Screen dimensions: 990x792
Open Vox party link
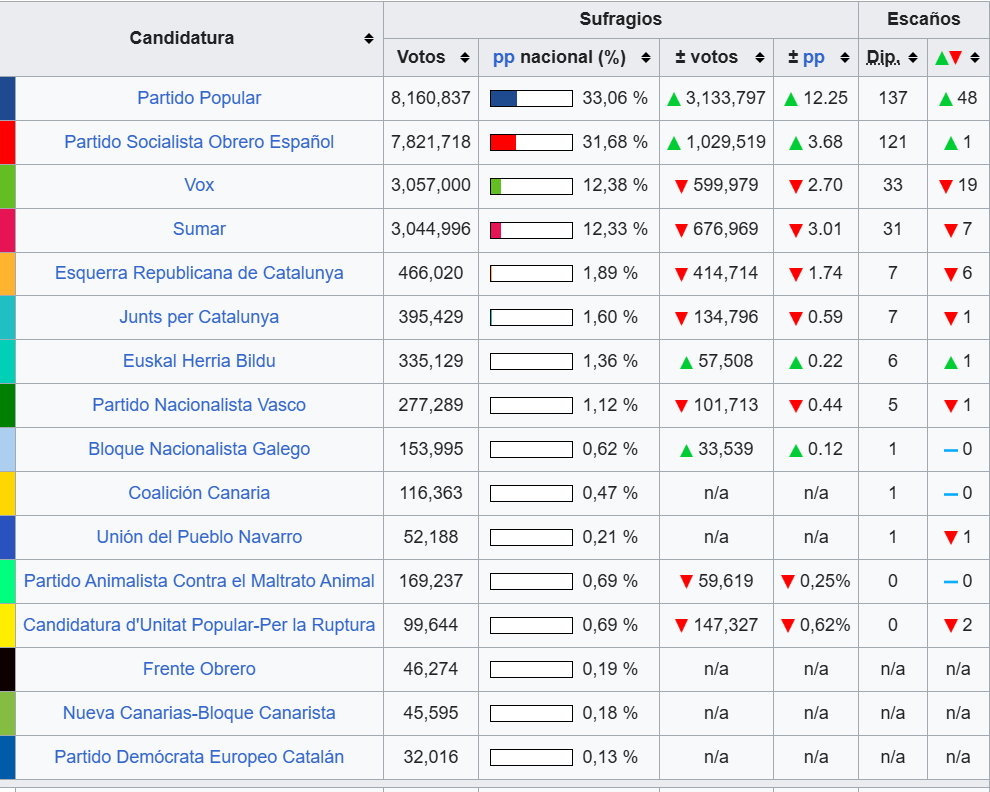click(x=199, y=185)
